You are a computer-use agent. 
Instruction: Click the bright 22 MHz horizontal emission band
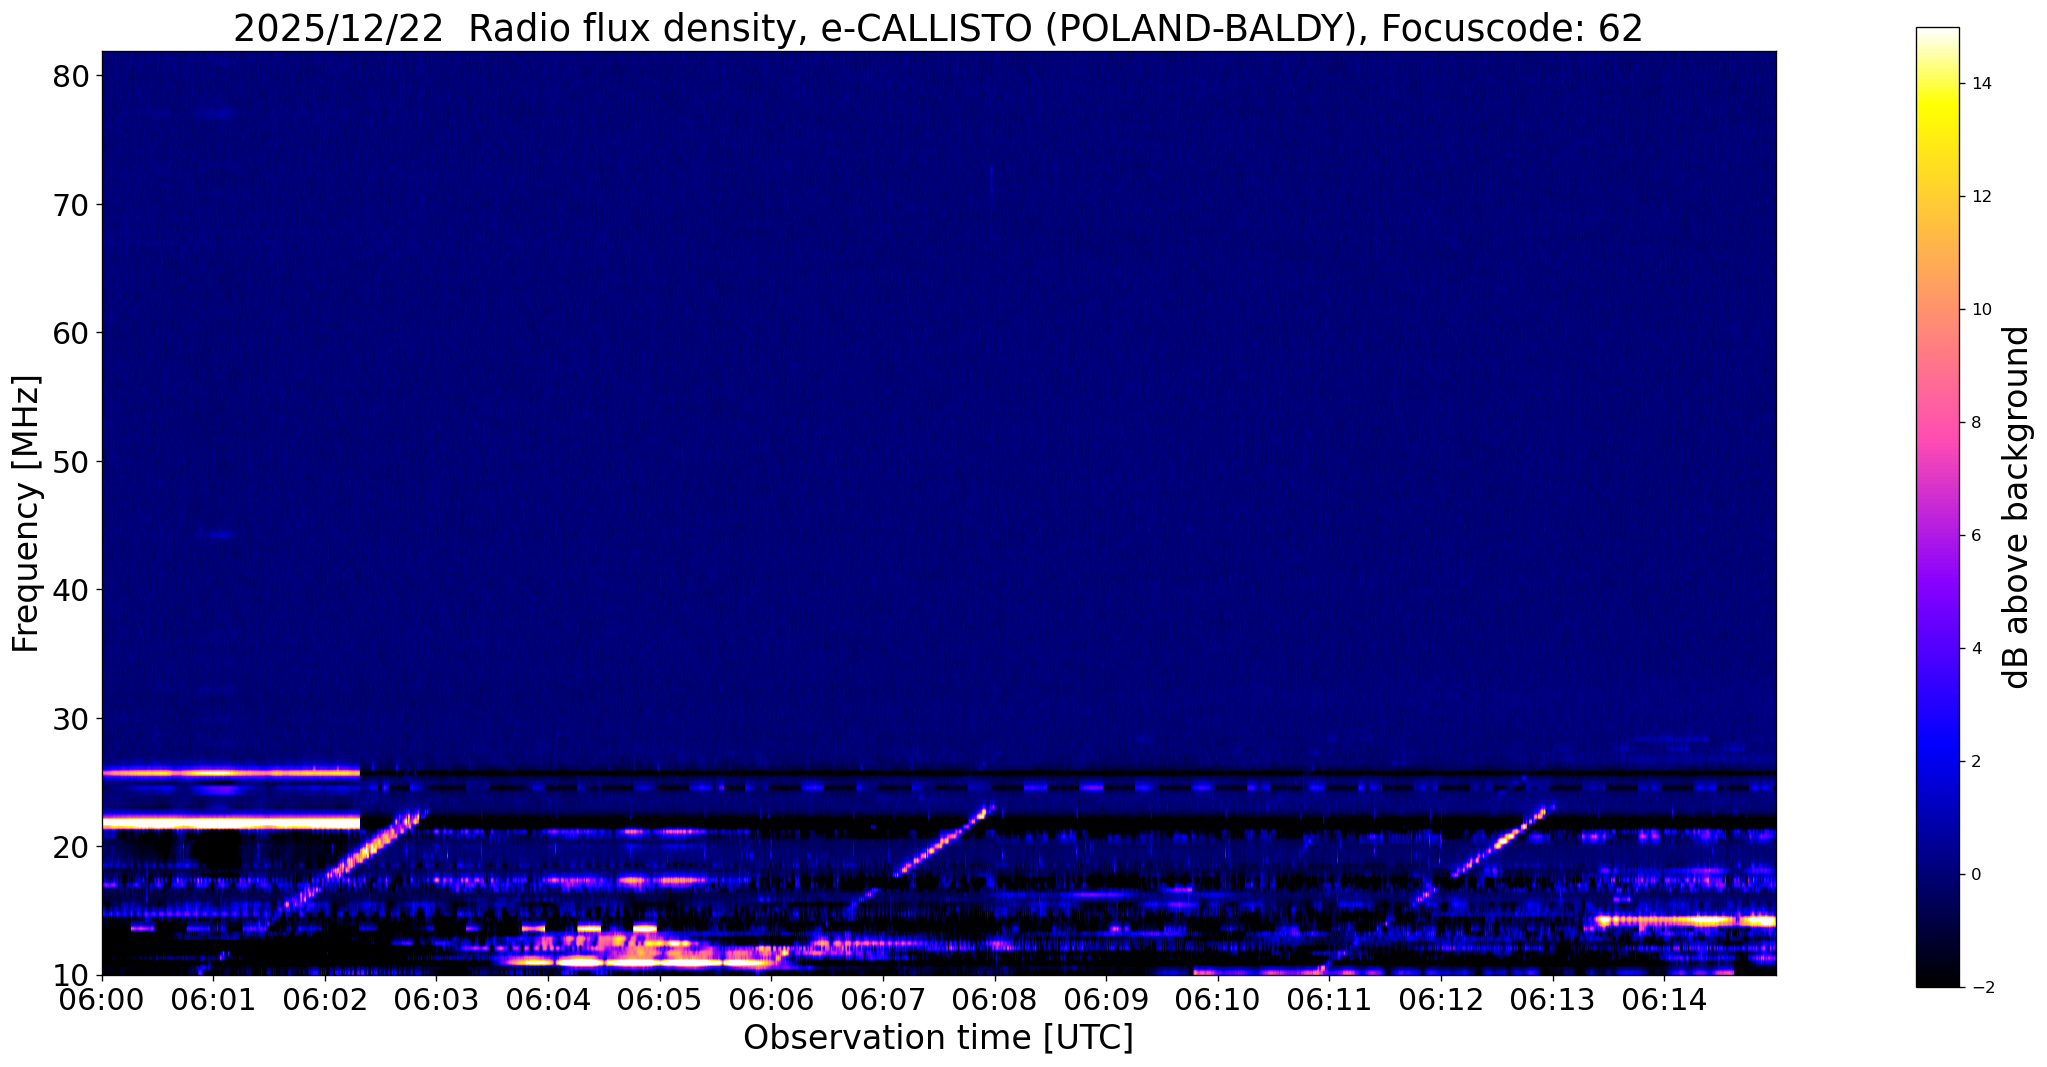click(x=231, y=822)
